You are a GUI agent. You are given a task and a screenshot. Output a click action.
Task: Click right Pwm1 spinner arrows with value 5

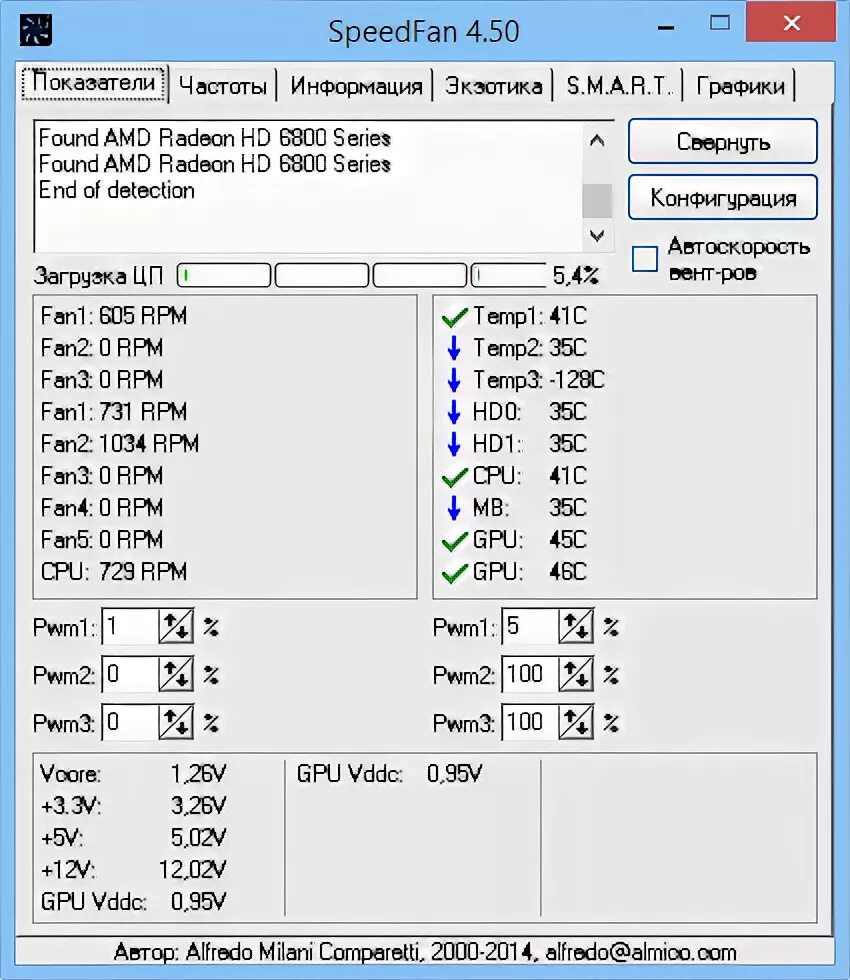click(x=576, y=626)
